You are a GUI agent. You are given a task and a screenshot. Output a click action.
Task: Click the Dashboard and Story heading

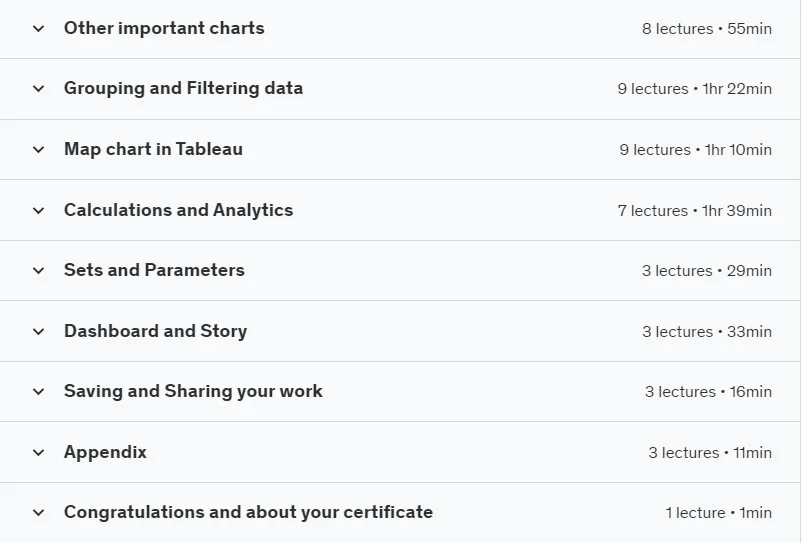click(155, 331)
